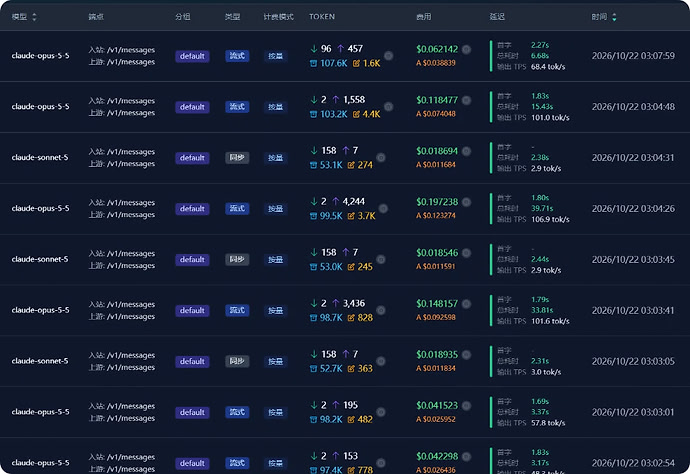This screenshot has width=690, height=474.
Task: Sort the table by the 时间 column arrows
Action: coord(614,17)
